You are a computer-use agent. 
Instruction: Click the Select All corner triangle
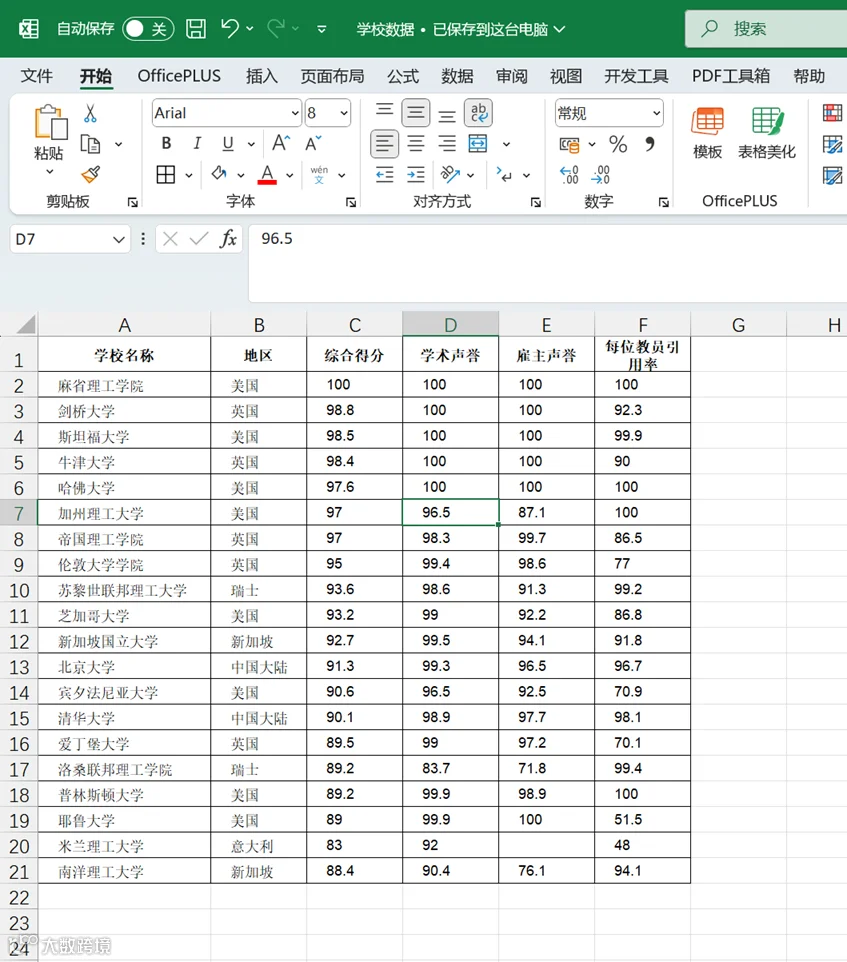coord(25,323)
